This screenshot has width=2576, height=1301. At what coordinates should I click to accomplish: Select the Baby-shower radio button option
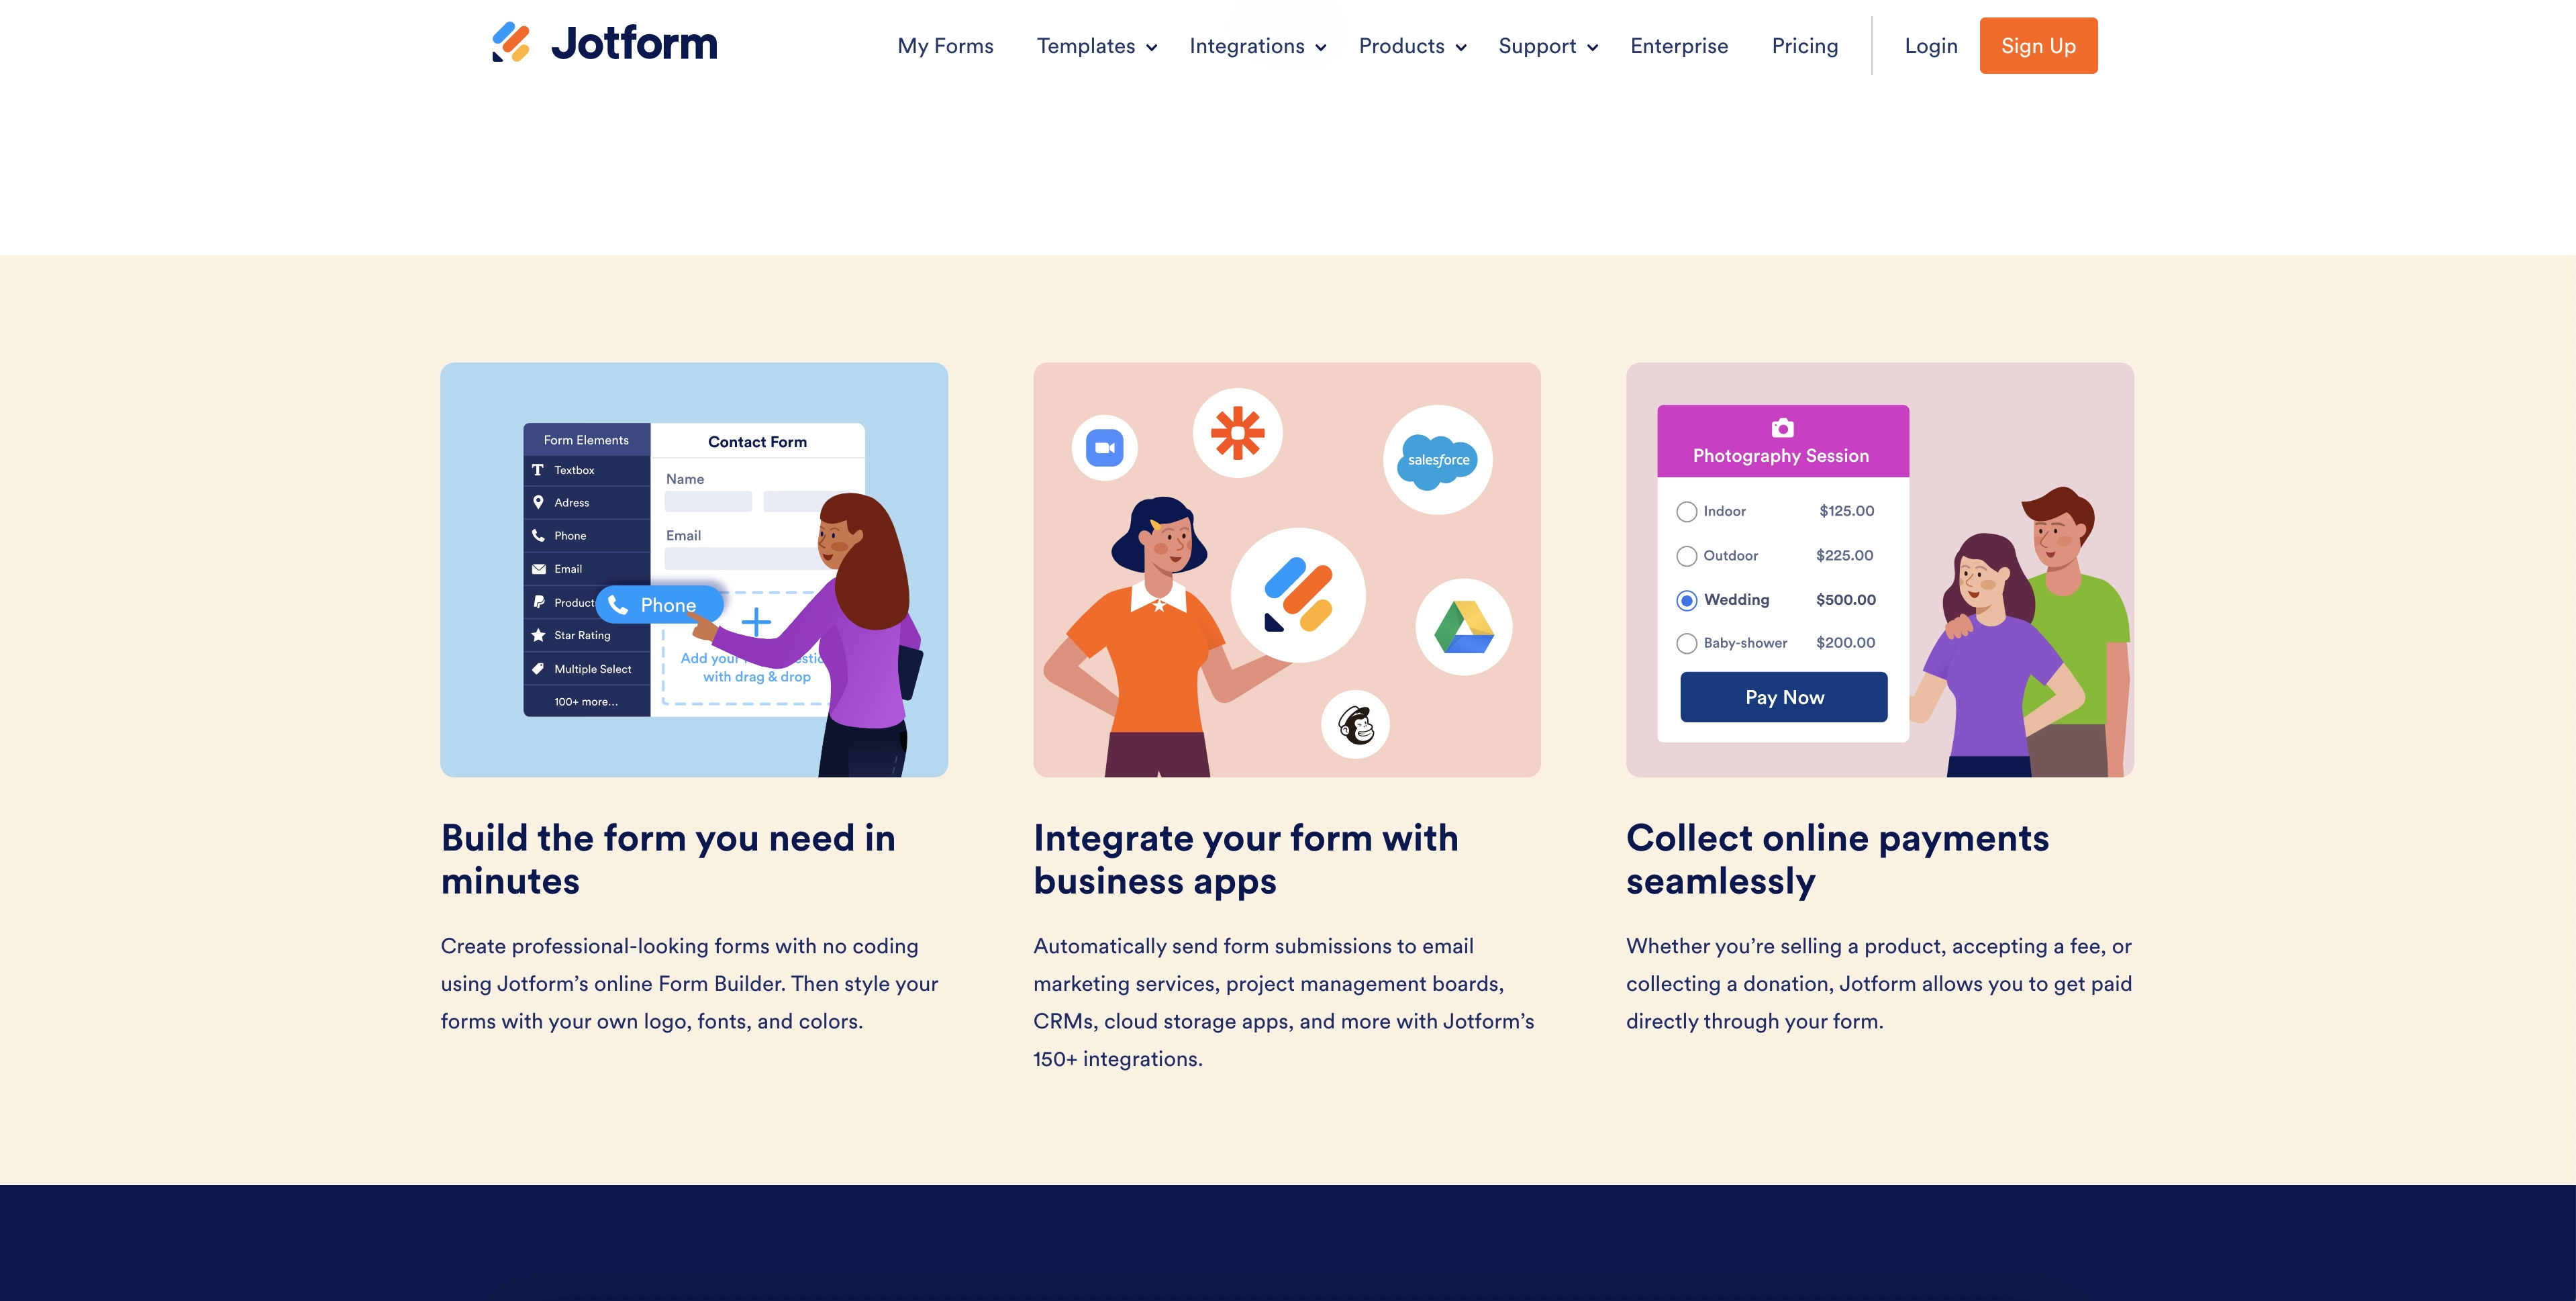click(1685, 642)
